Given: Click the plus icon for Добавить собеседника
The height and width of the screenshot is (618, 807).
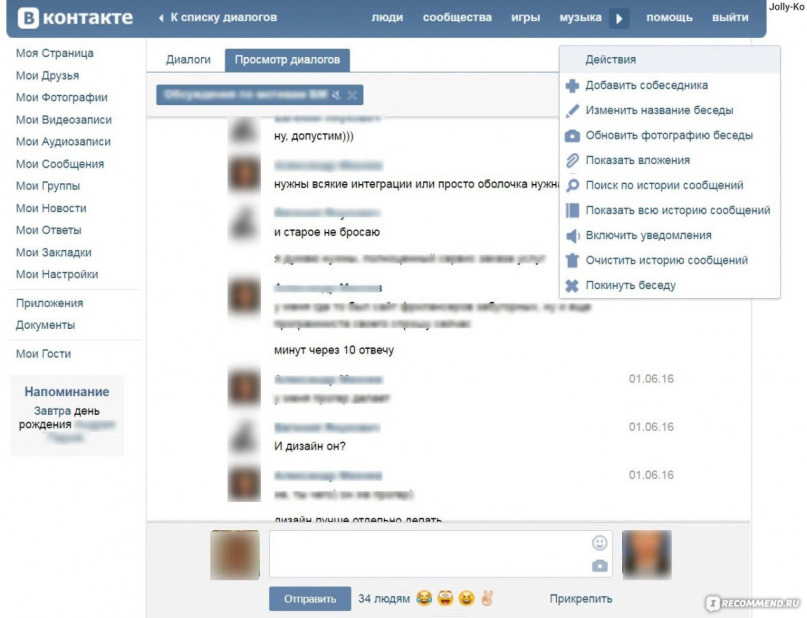Looking at the screenshot, I should [572, 85].
